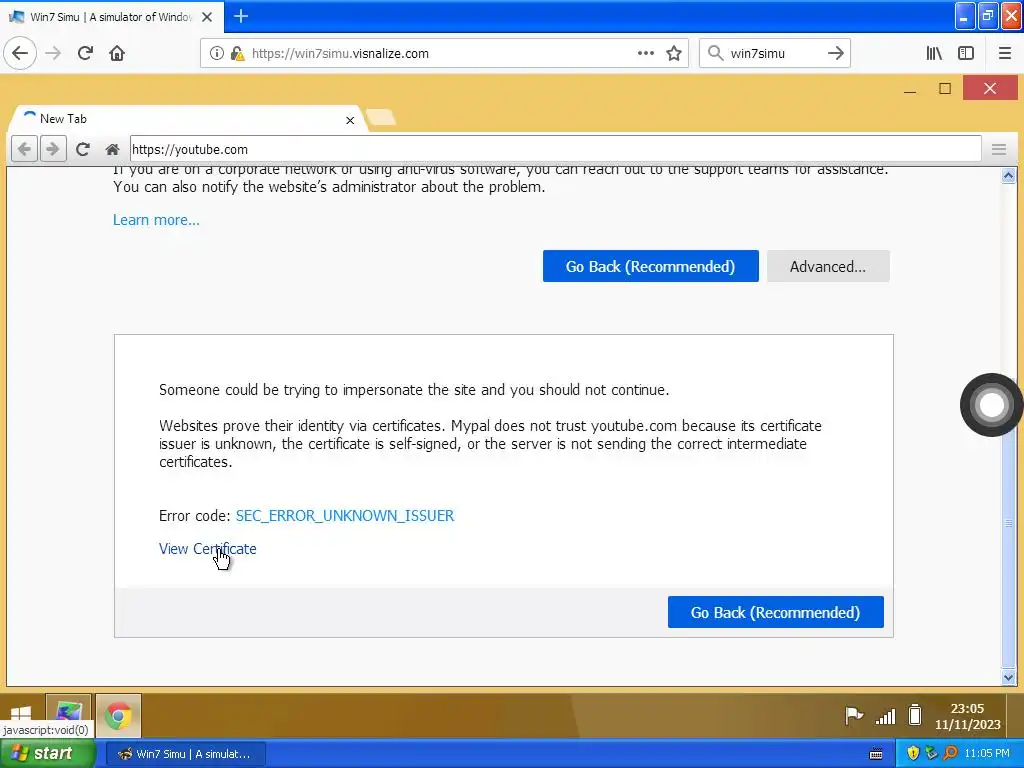Submit the win7simu search with arrow
This screenshot has height=768, width=1024.
(x=835, y=54)
